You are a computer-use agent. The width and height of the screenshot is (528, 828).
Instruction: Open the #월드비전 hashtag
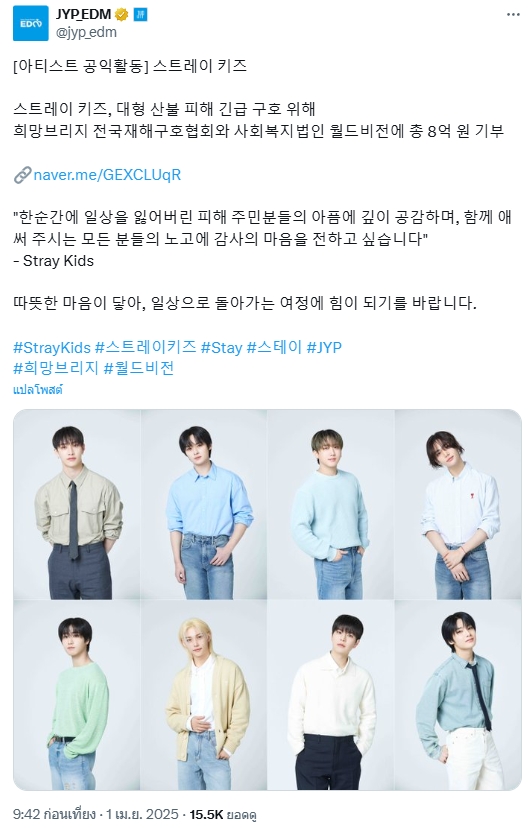139,368
